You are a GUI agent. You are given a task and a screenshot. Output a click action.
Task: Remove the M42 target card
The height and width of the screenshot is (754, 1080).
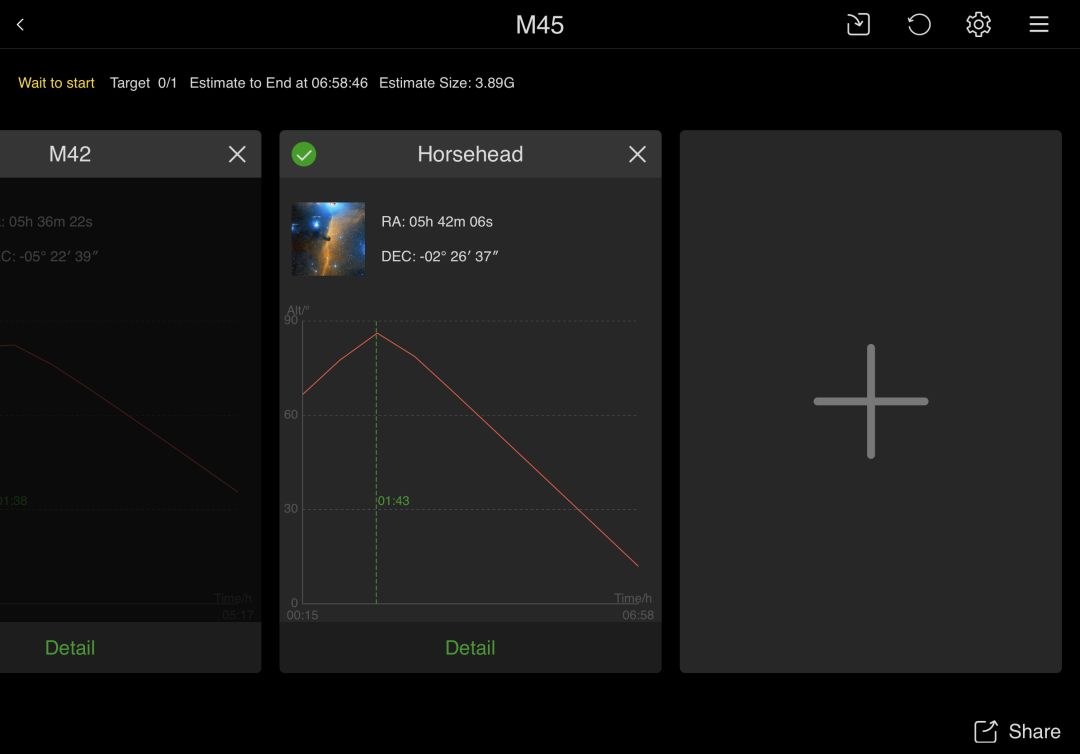tap(237, 154)
